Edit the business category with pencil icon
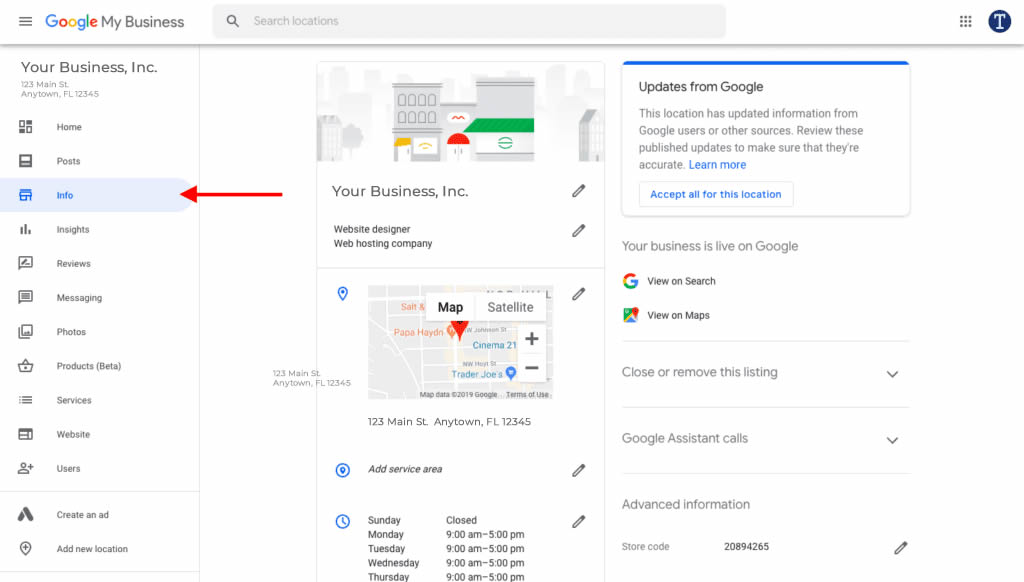 [x=578, y=231]
